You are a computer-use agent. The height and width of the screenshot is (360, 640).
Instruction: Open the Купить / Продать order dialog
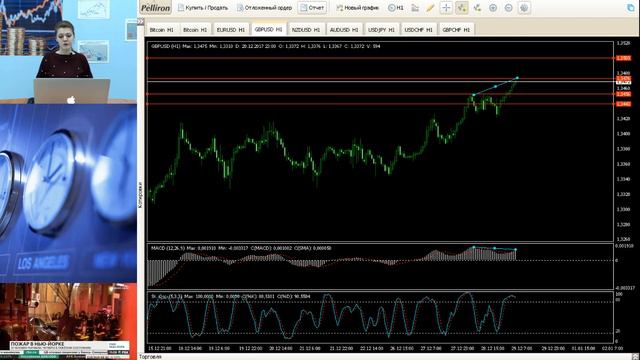(x=202, y=8)
